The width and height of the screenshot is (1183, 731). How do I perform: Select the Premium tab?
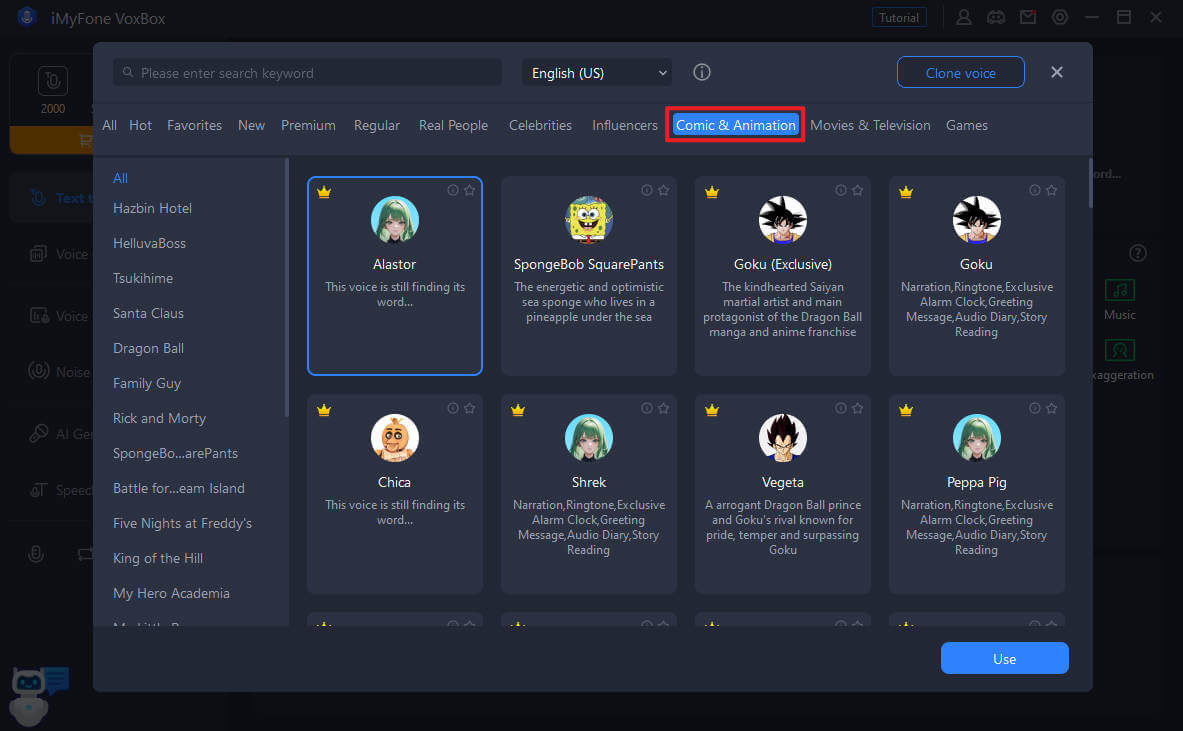click(x=309, y=125)
